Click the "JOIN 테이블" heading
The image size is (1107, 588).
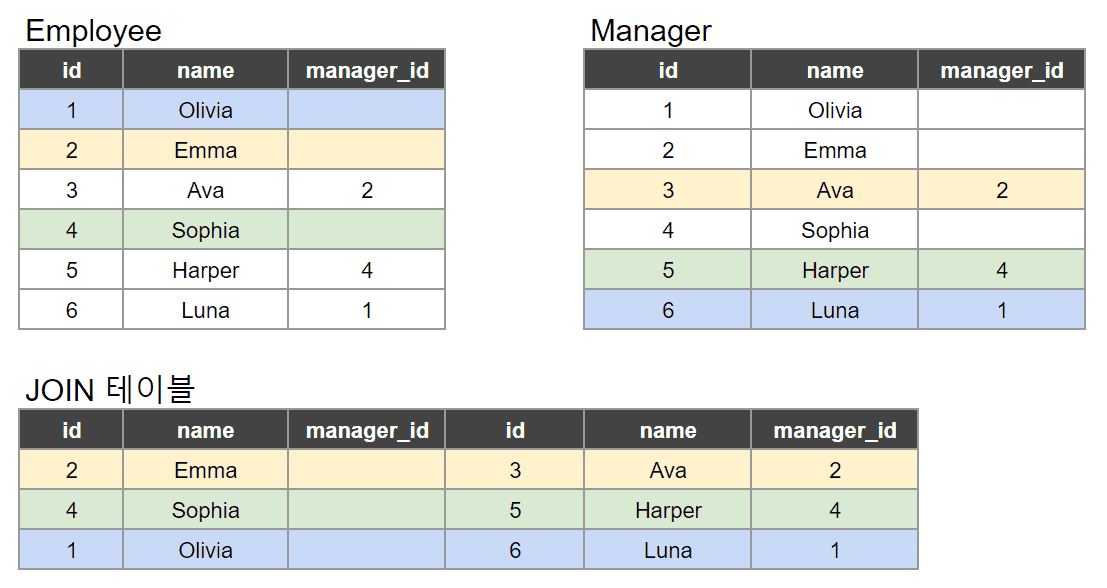tap(109, 390)
